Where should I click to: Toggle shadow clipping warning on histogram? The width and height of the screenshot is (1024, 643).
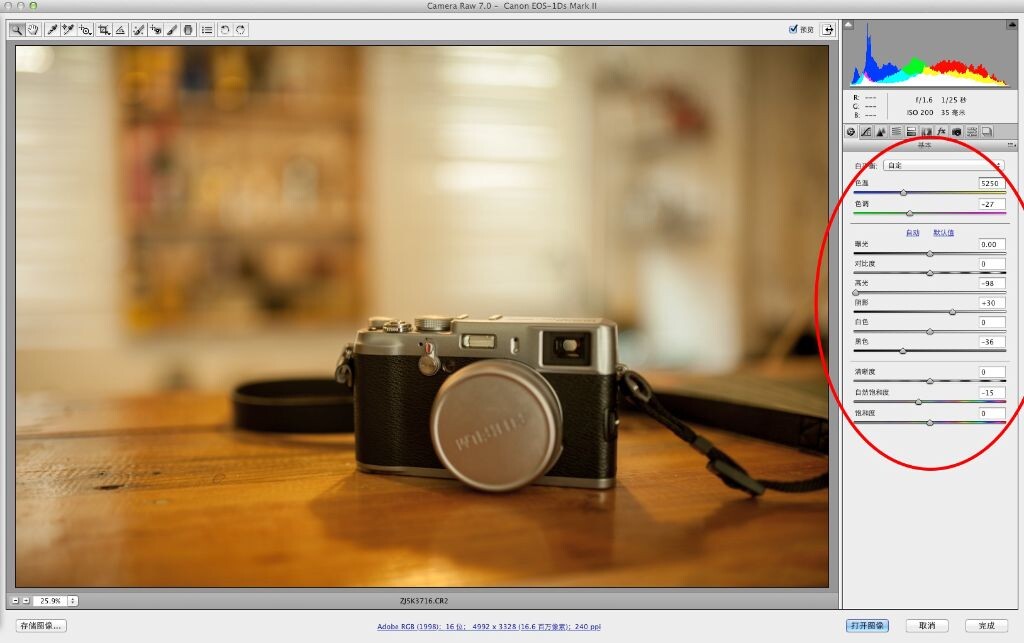849,25
